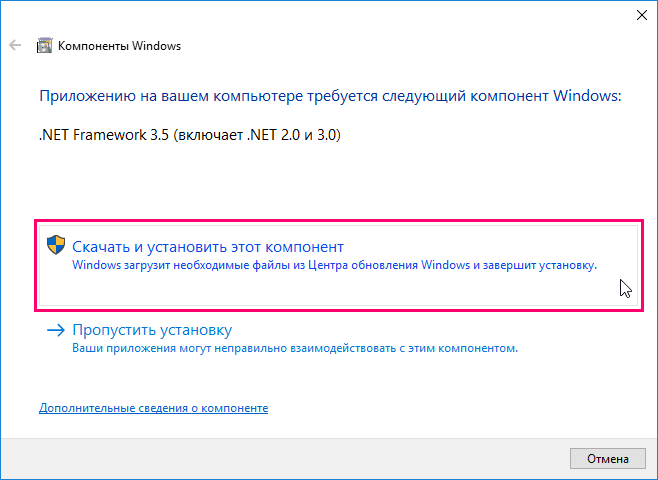Click the "Отмена" button
This screenshot has height=480, width=658.
coord(608,459)
